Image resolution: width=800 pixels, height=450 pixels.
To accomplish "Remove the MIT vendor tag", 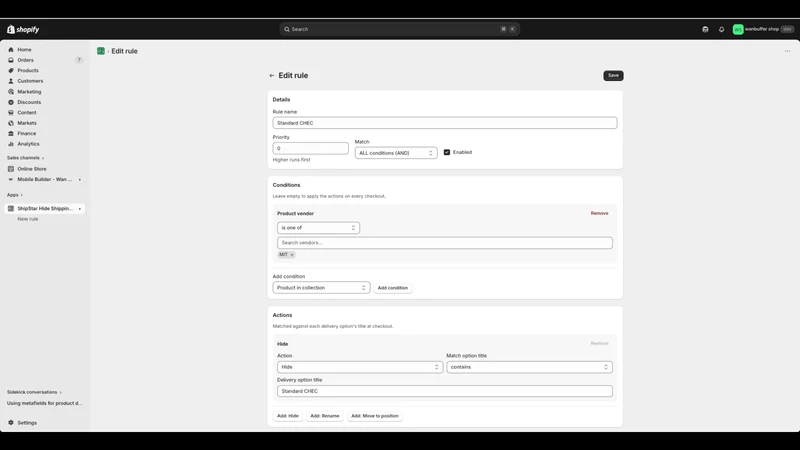I will coord(292,255).
